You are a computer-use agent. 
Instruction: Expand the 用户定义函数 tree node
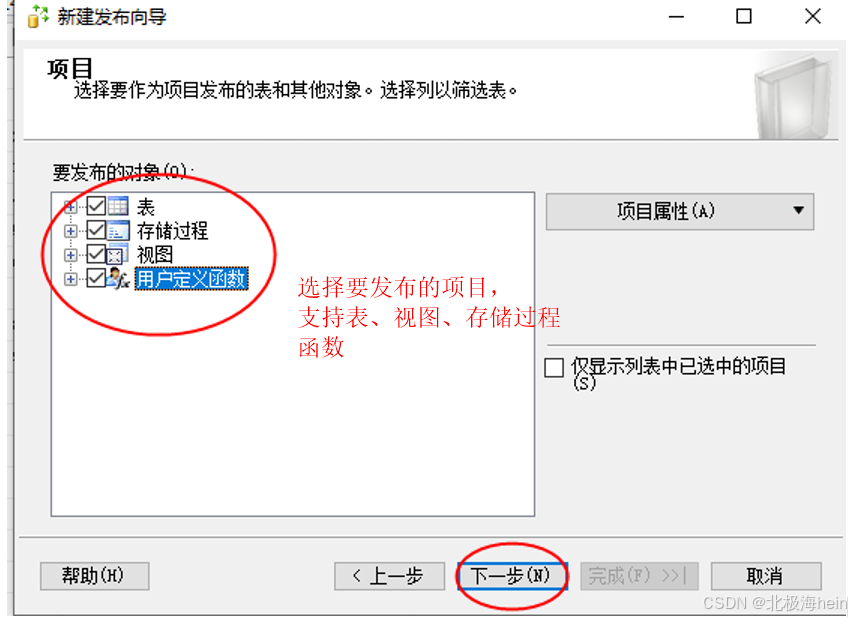70,279
